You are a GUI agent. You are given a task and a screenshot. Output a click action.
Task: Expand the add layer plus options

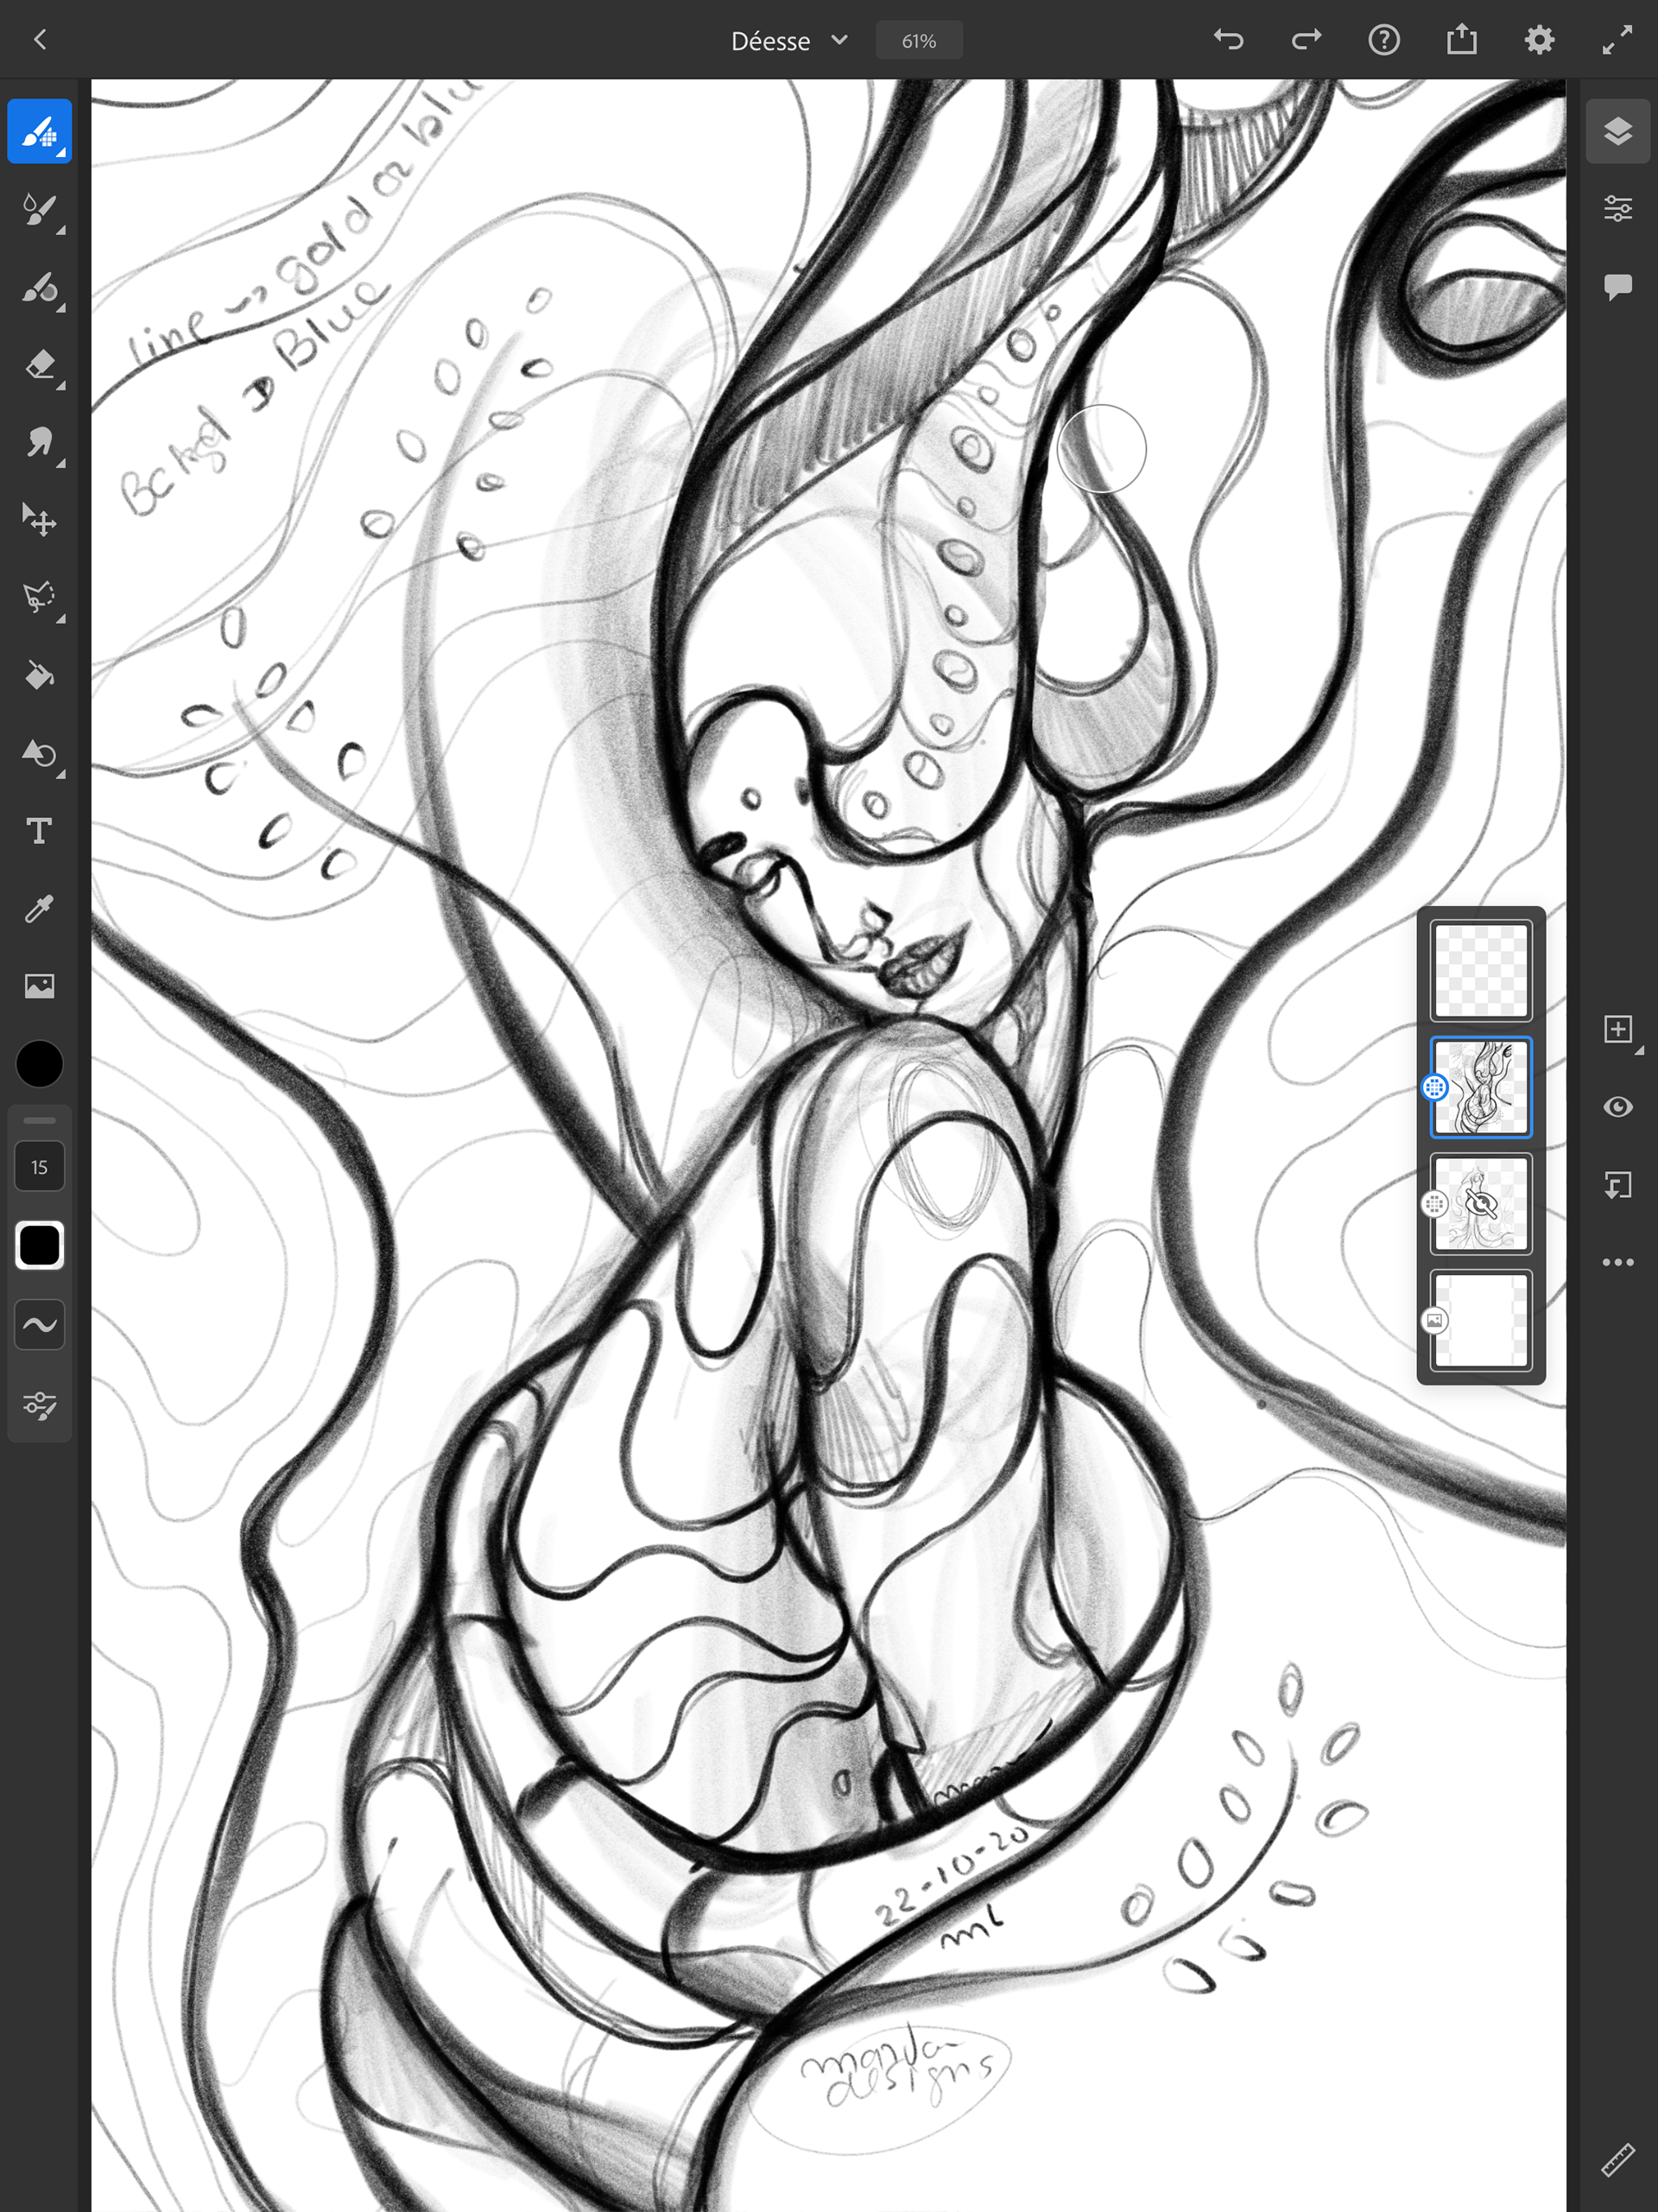(x=1617, y=1029)
